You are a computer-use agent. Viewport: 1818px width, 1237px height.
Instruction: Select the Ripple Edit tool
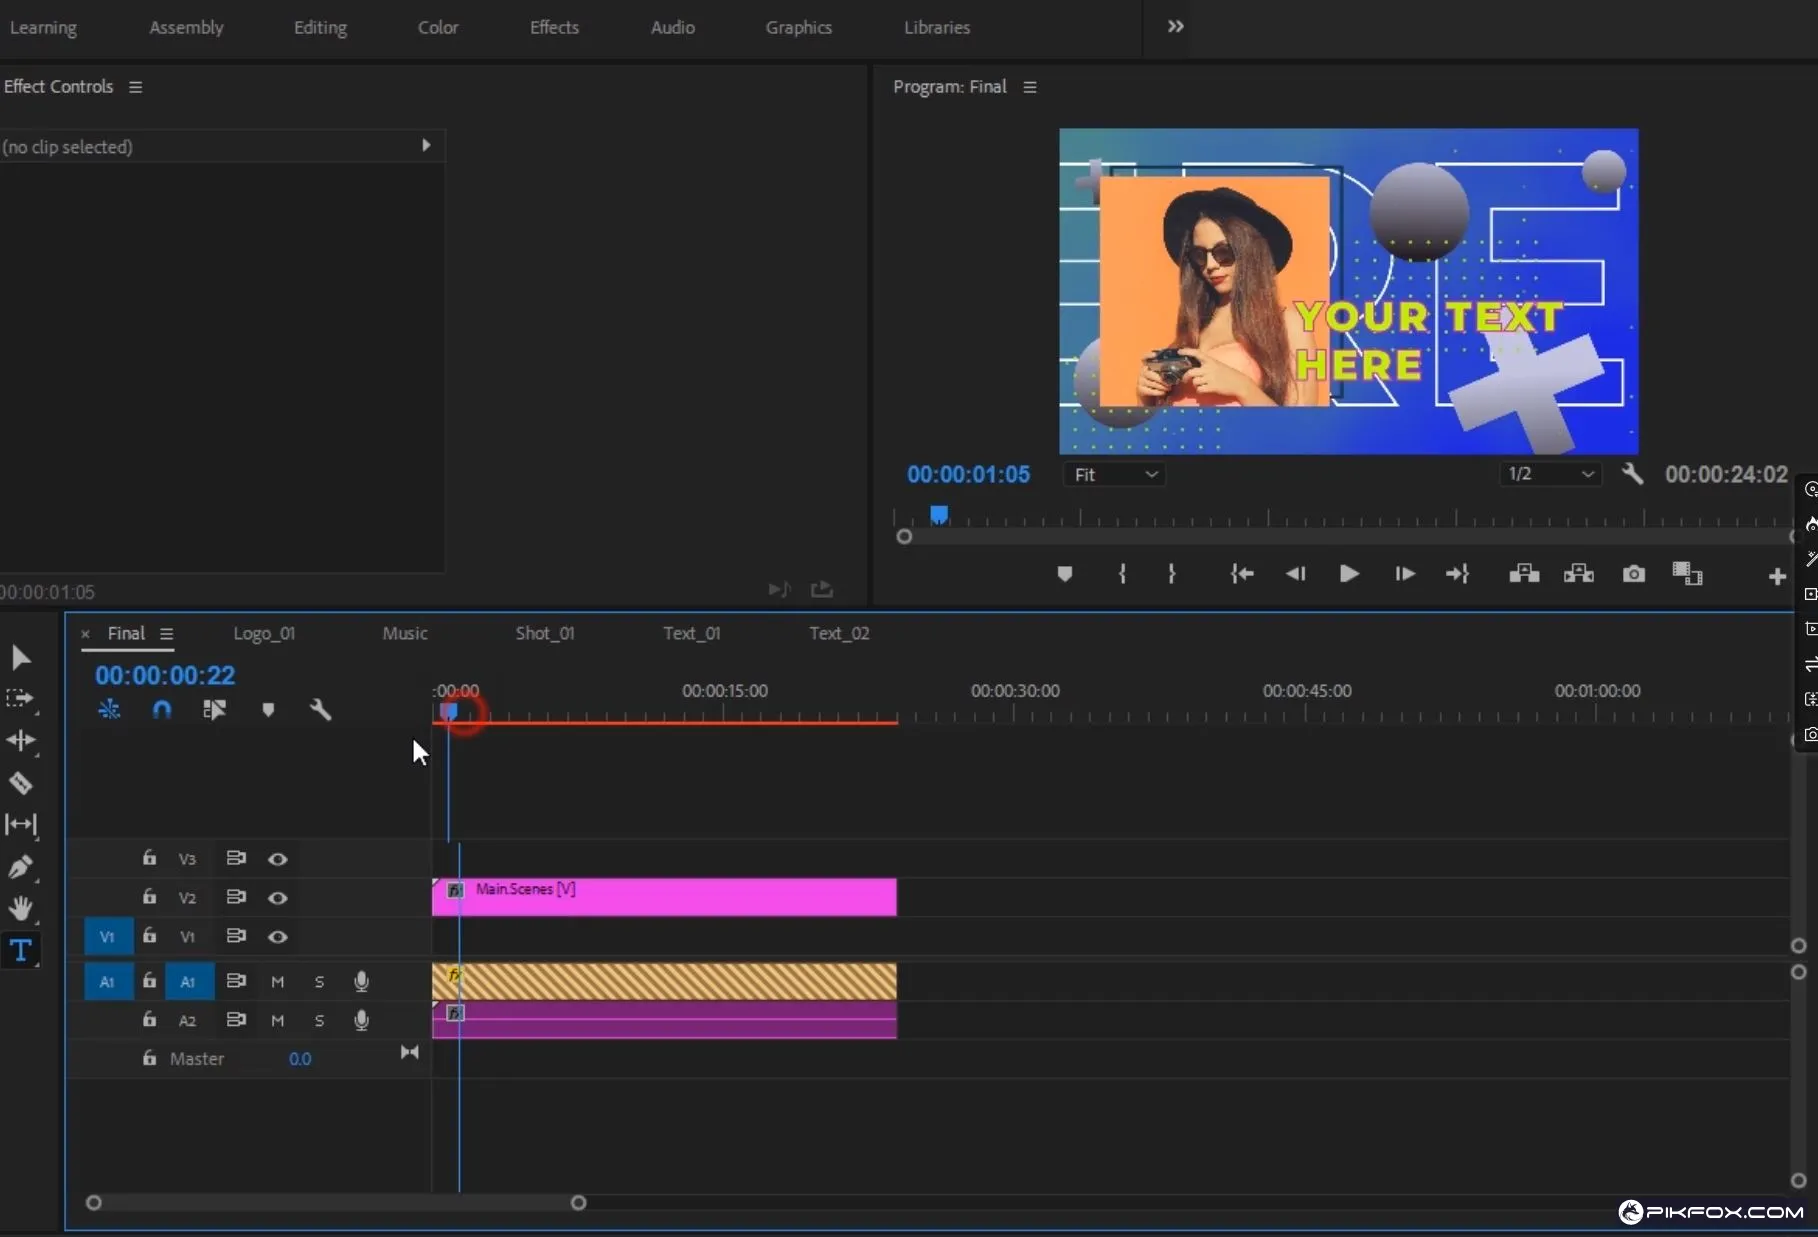pos(21,740)
